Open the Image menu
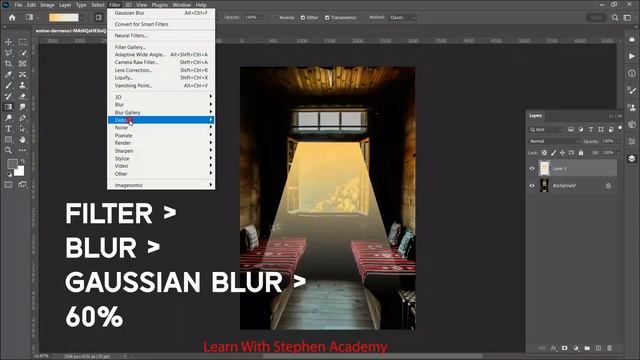 point(47,5)
